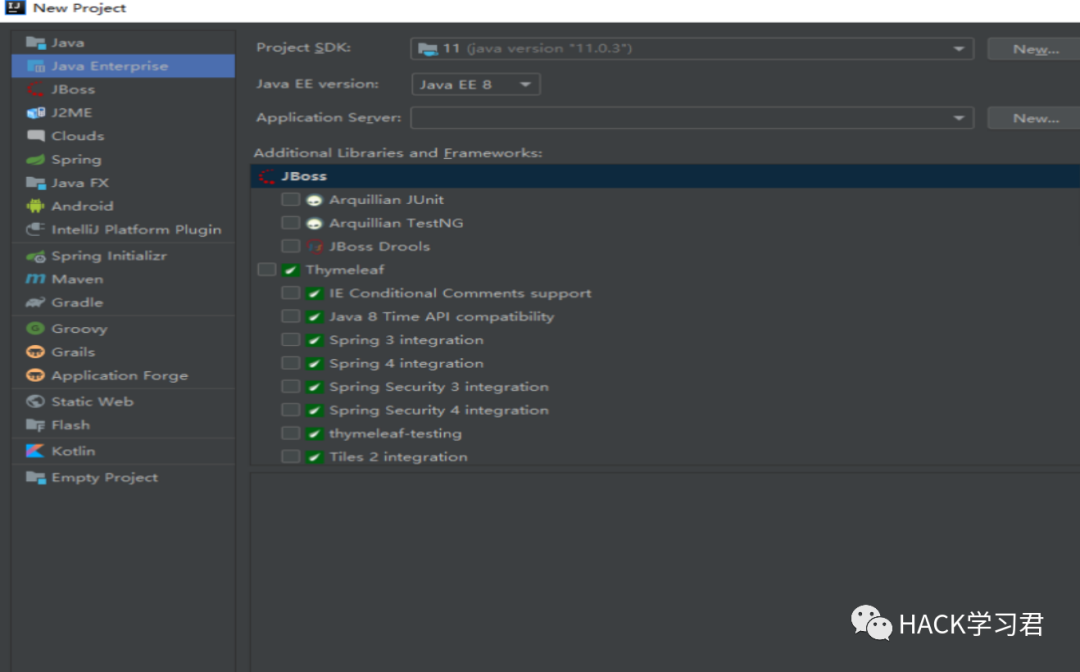
Task: Enable IE Conditional Comments support checkbox
Action: pyautogui.click(x=291, y=293)
